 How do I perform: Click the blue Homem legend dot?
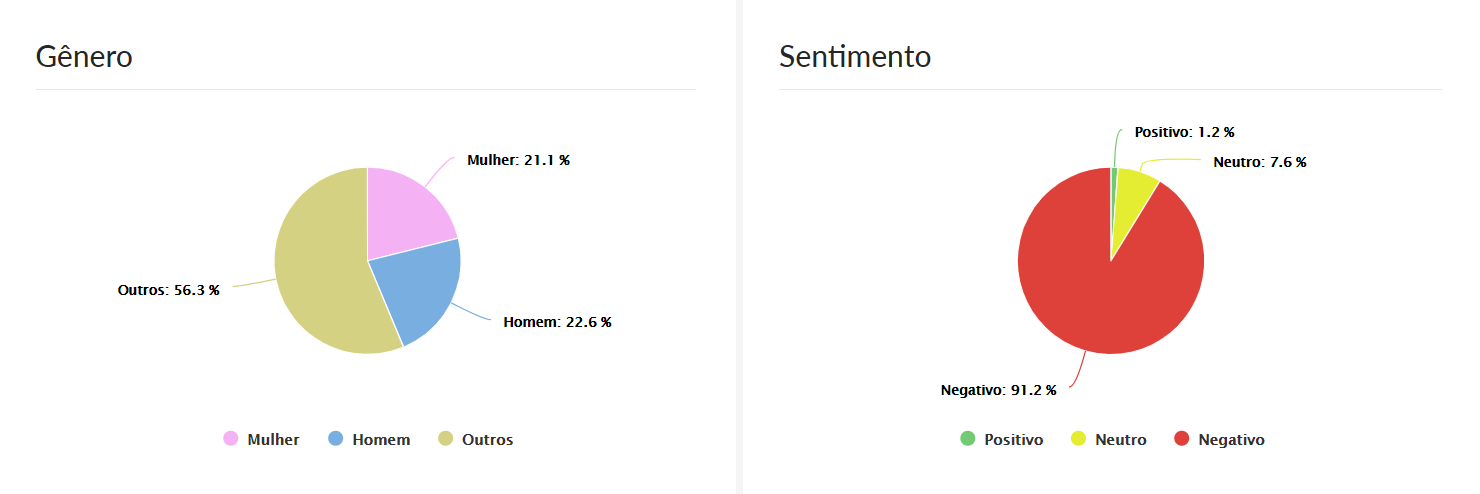[336, 439]
